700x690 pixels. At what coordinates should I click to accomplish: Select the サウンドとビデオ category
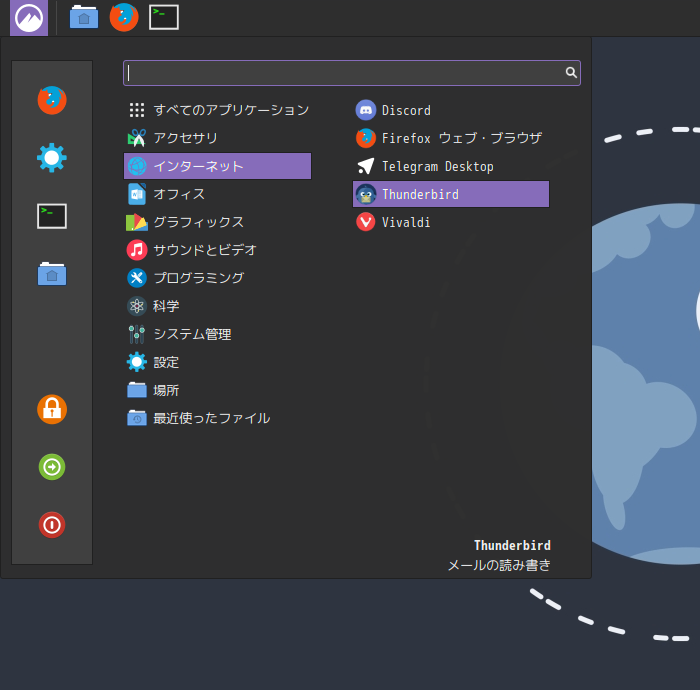(217, 250)
